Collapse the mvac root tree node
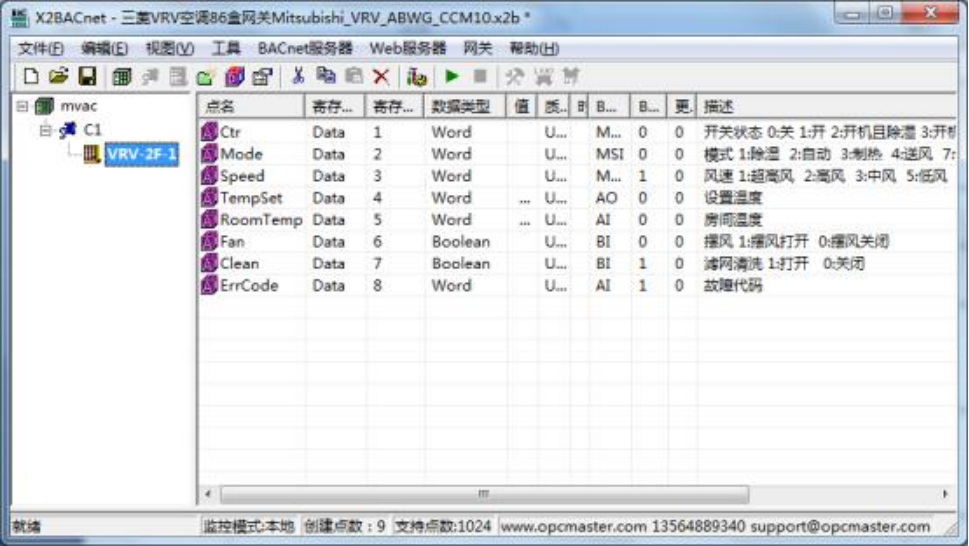This screenshot has height=546, width=969. pos(22,106)
